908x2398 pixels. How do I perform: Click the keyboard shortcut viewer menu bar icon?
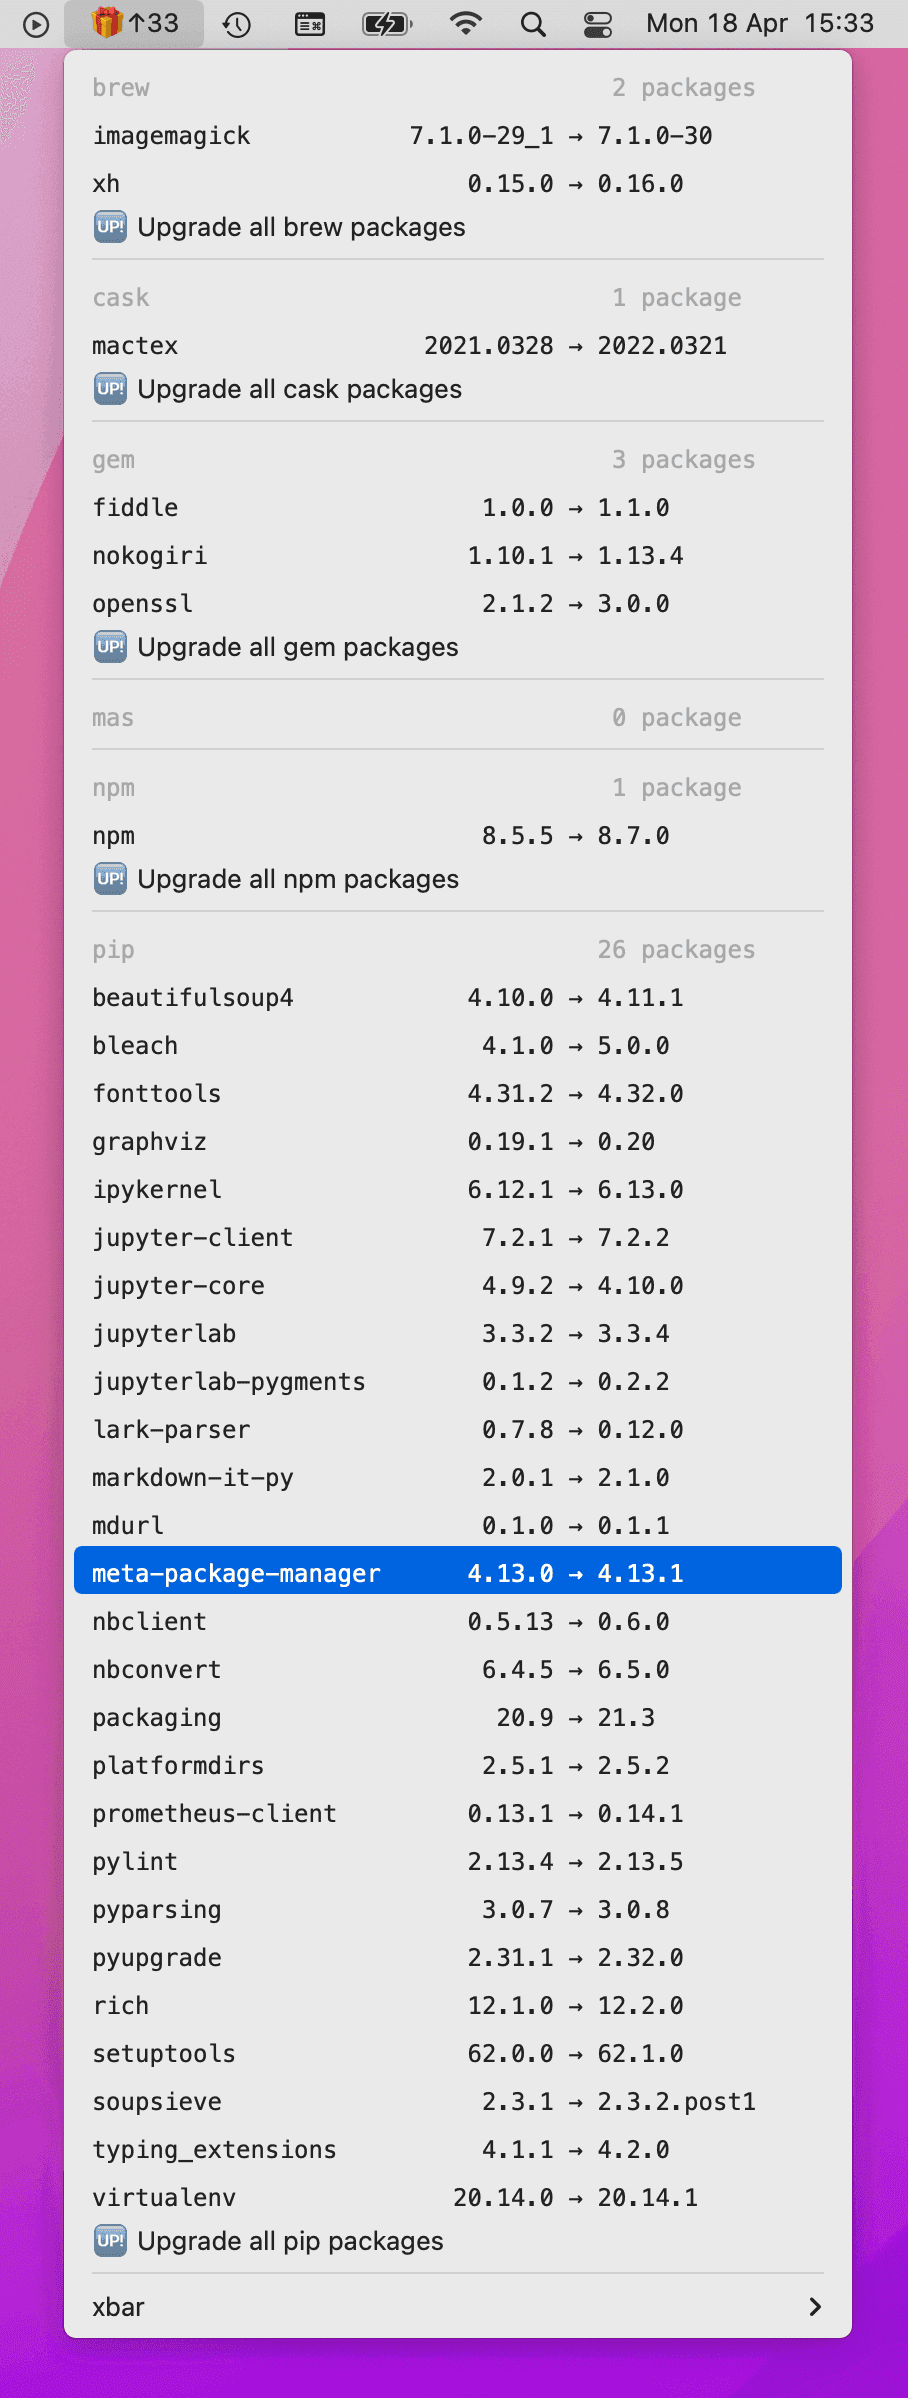(x=310, y=24)
